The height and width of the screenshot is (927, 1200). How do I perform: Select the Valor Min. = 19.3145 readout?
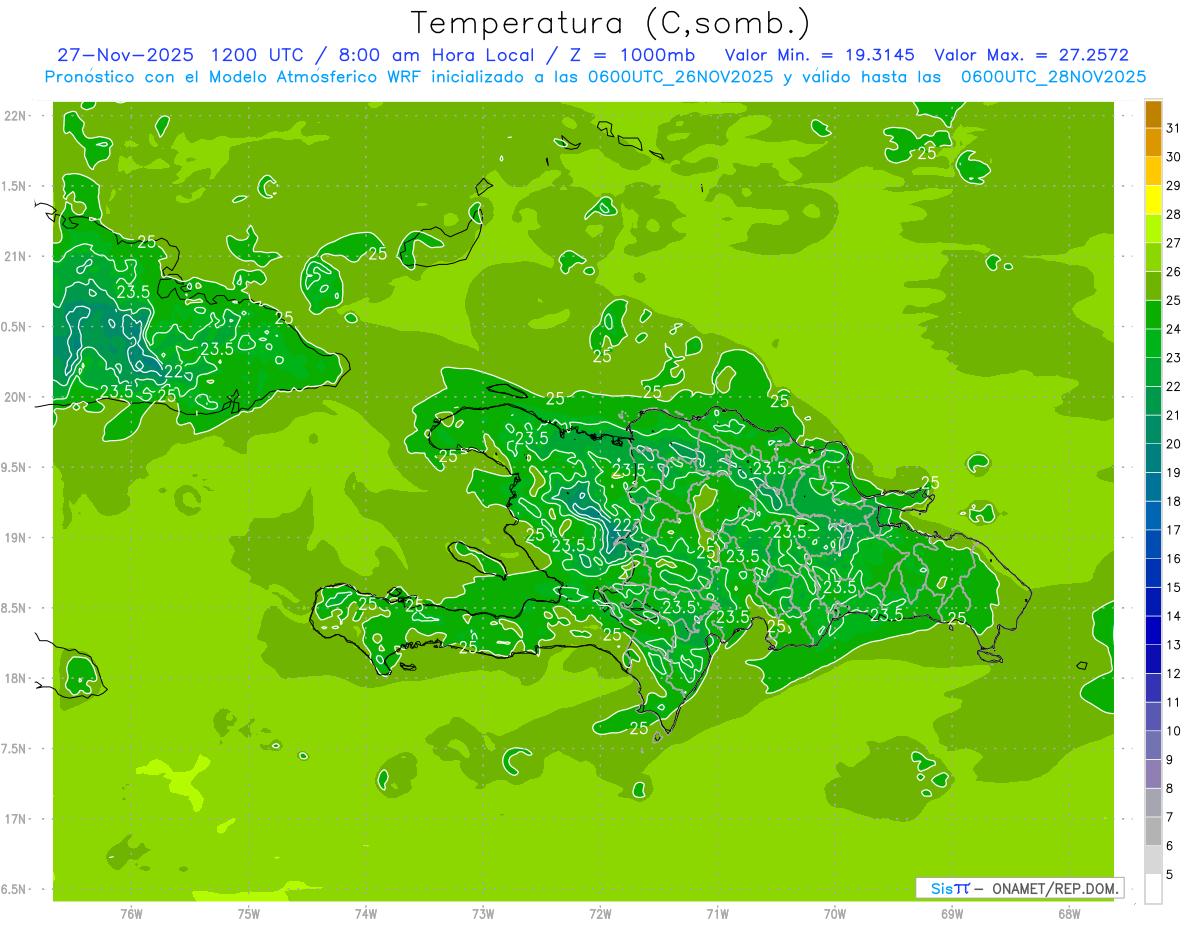click(x=822, y=55)
